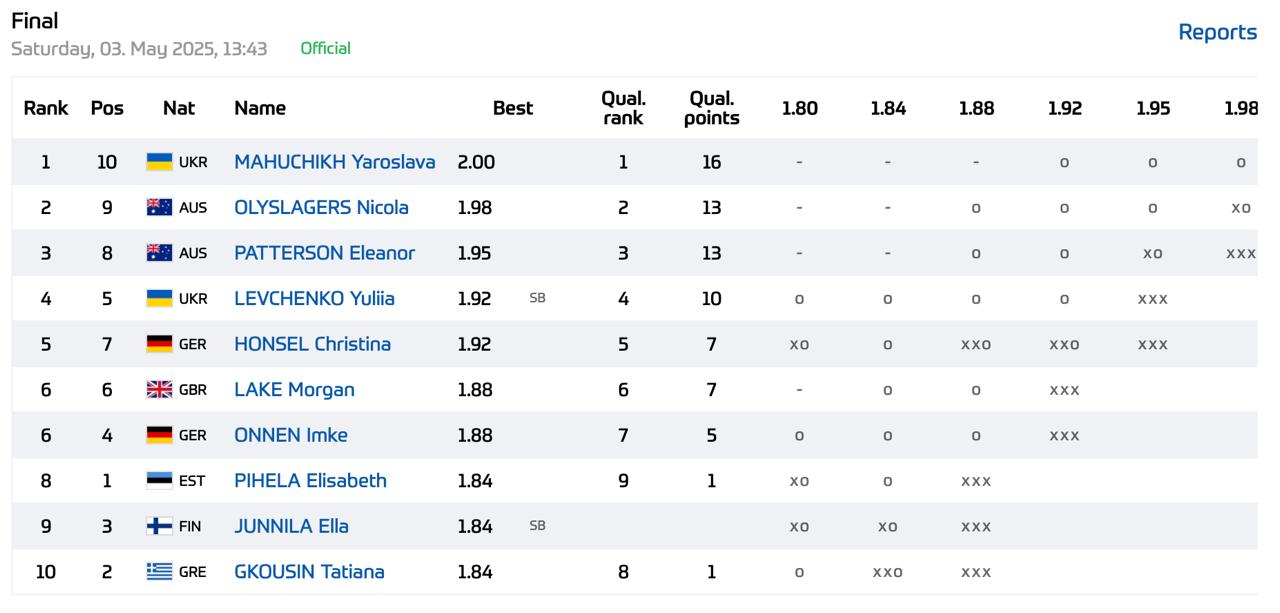Open MAHUCHIKH Yaroslava athlete profile

coord(334,162)
